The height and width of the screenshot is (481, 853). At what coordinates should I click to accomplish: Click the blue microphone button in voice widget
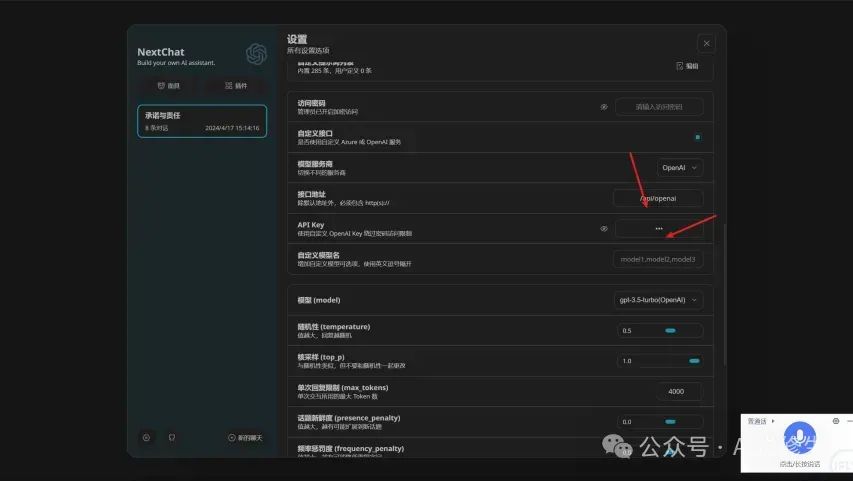coord(799,439)
